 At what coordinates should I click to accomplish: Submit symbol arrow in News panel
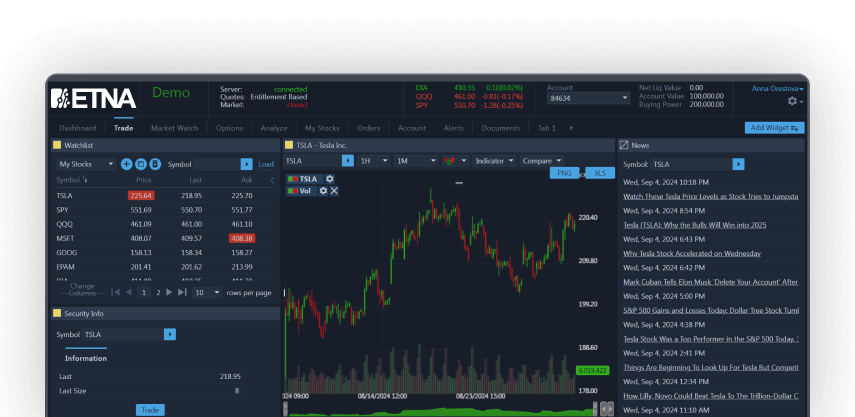click(738, 164)
